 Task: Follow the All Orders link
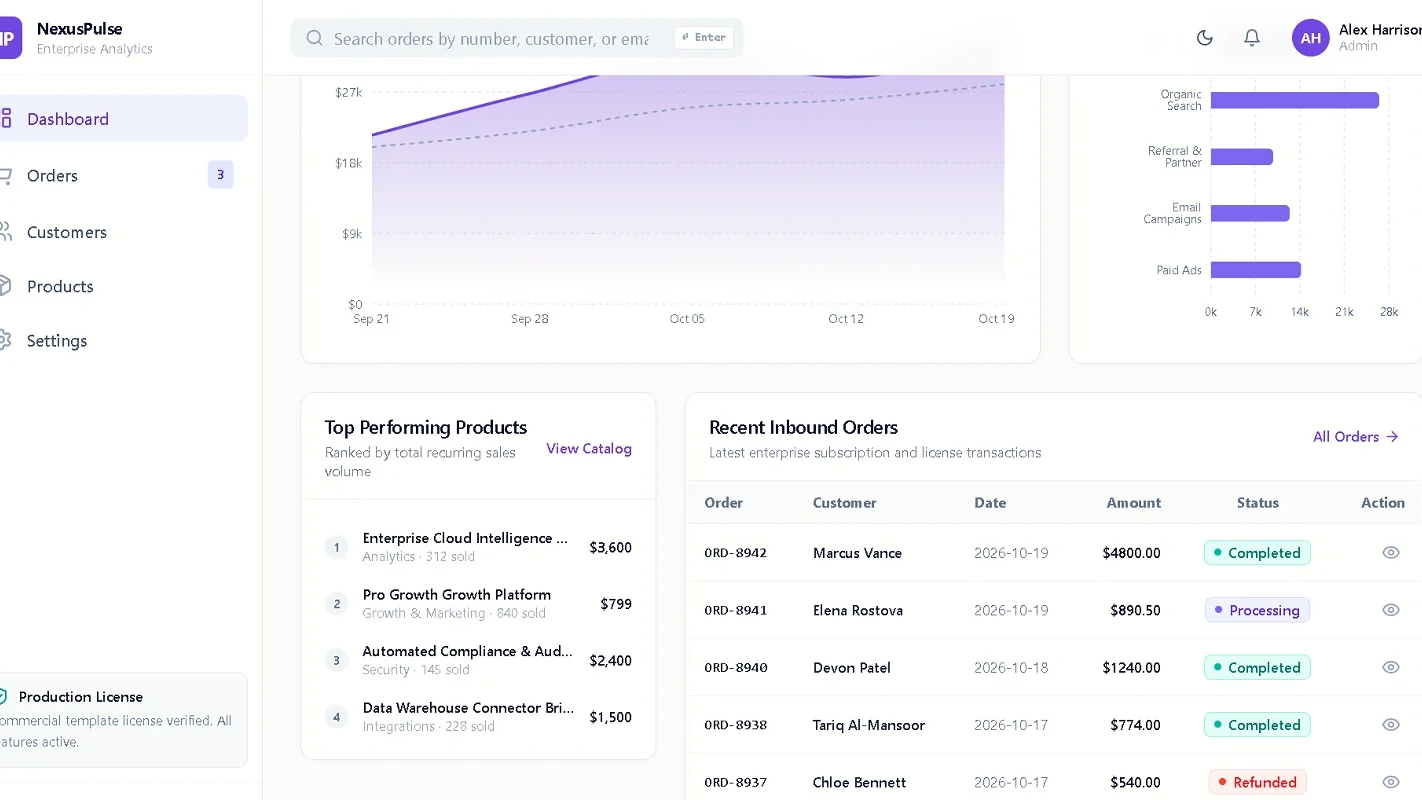click(1355, 437)
